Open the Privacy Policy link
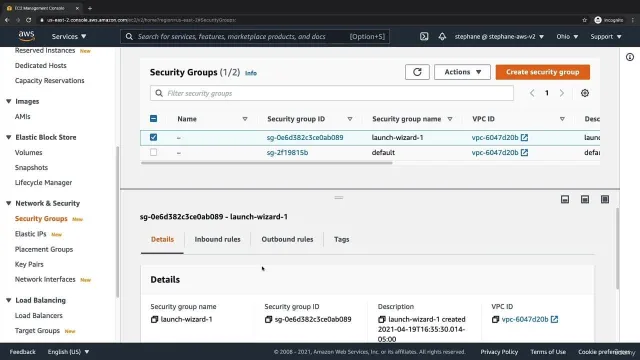 click(499, 352)
